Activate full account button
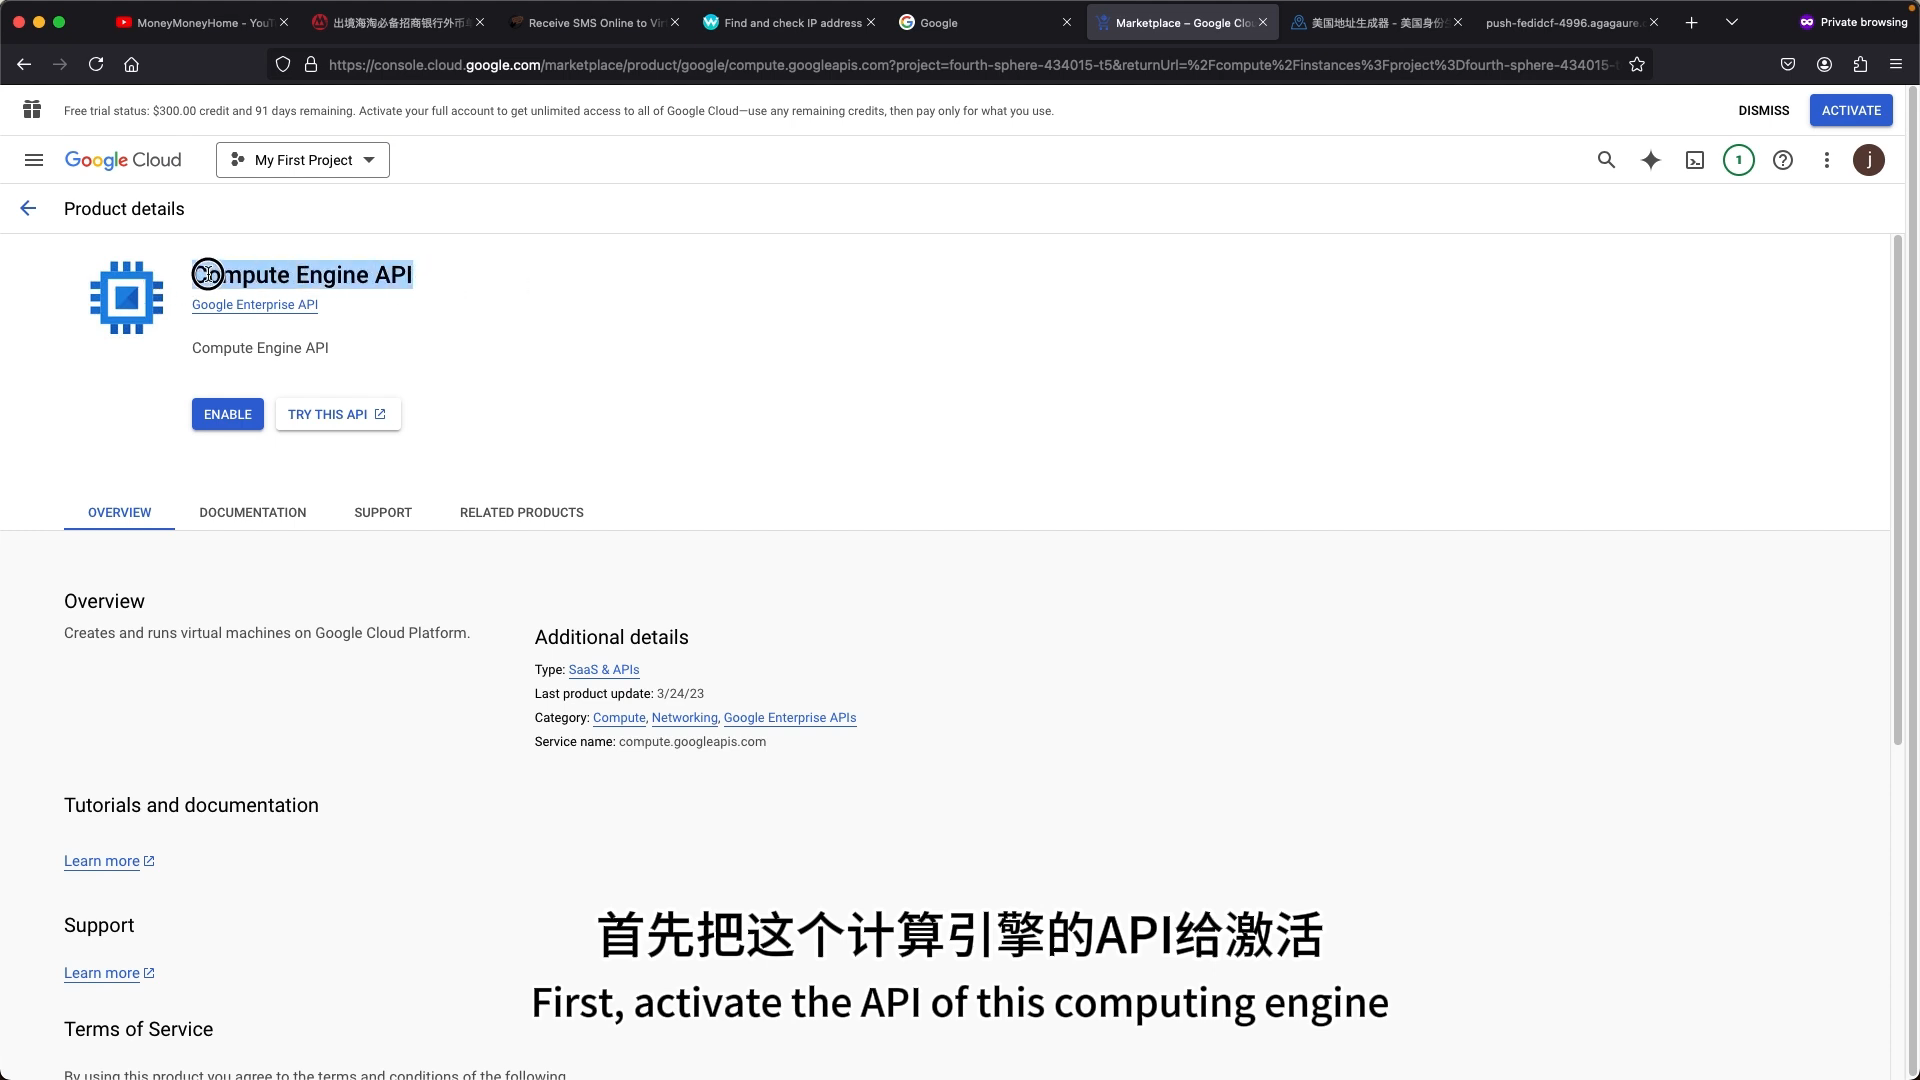 [1851, 110]
